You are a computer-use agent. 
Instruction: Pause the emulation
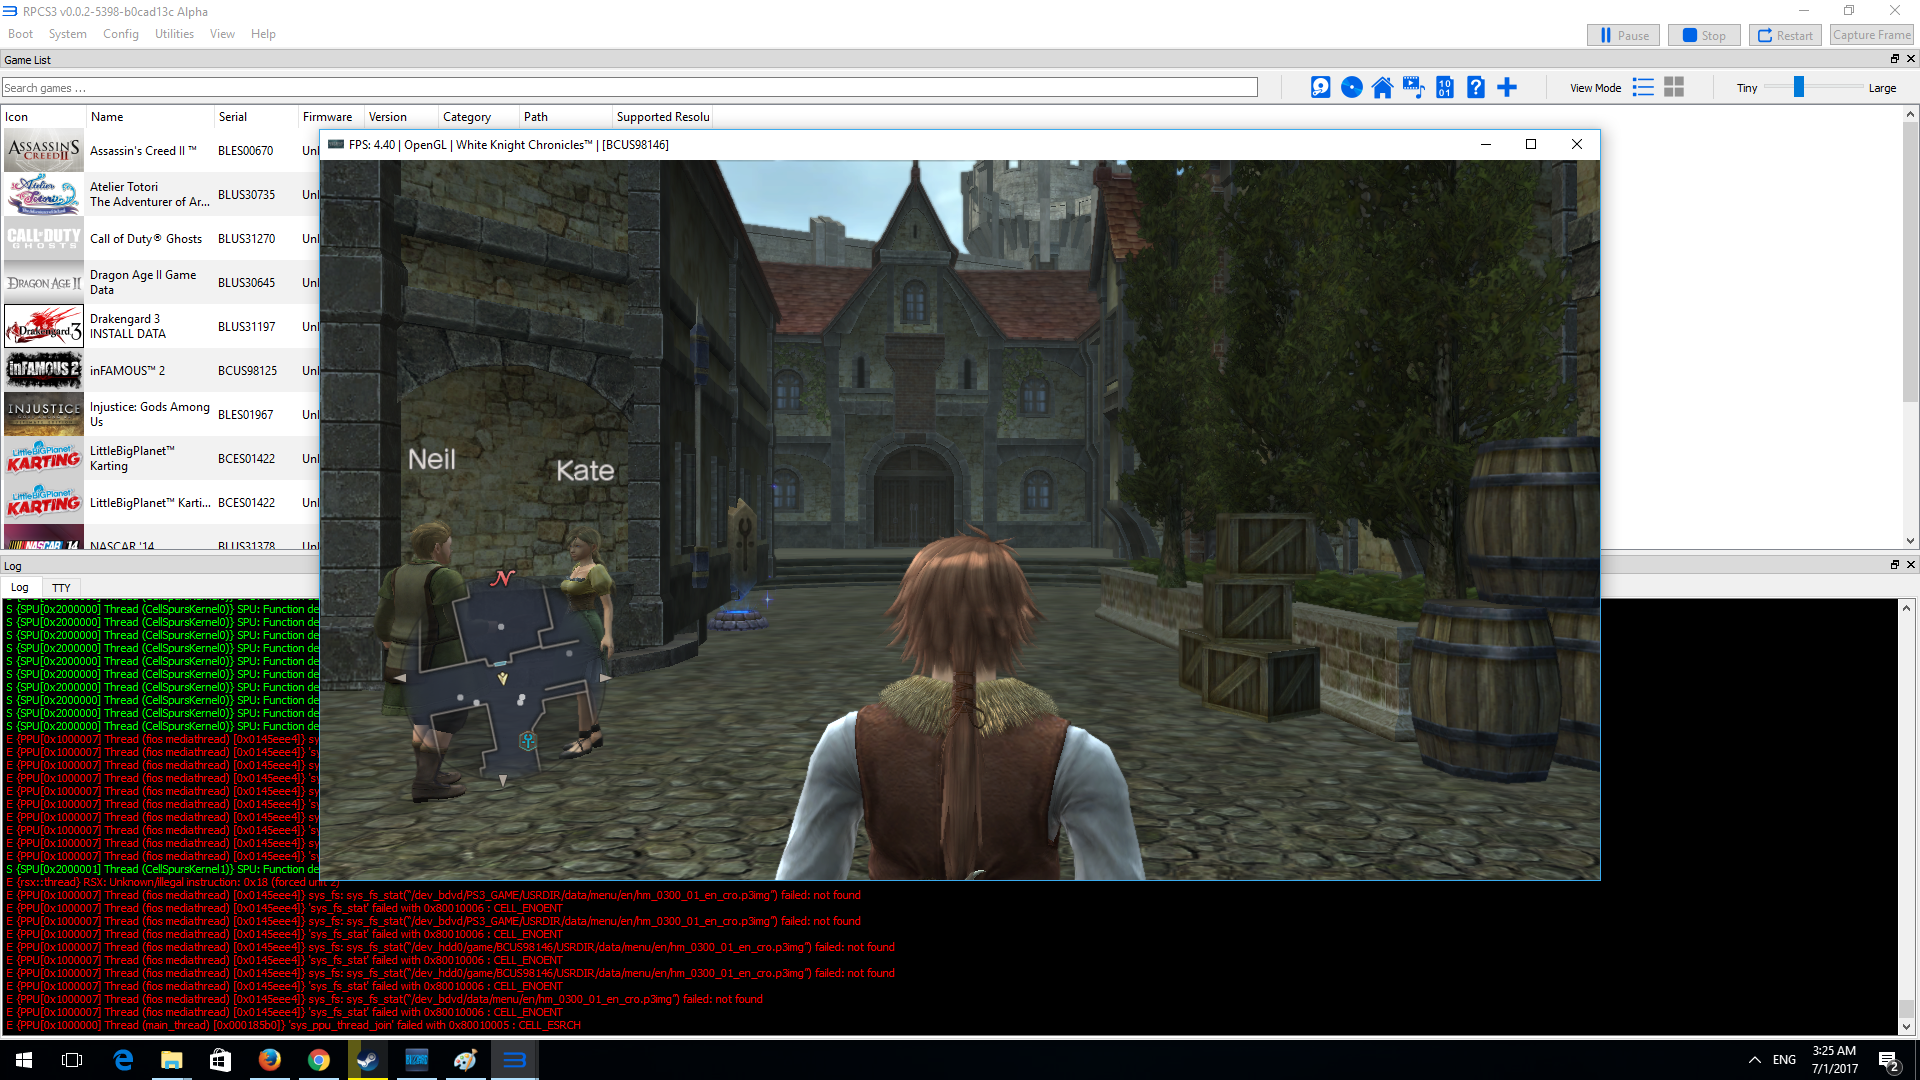tap(1623, 35)
